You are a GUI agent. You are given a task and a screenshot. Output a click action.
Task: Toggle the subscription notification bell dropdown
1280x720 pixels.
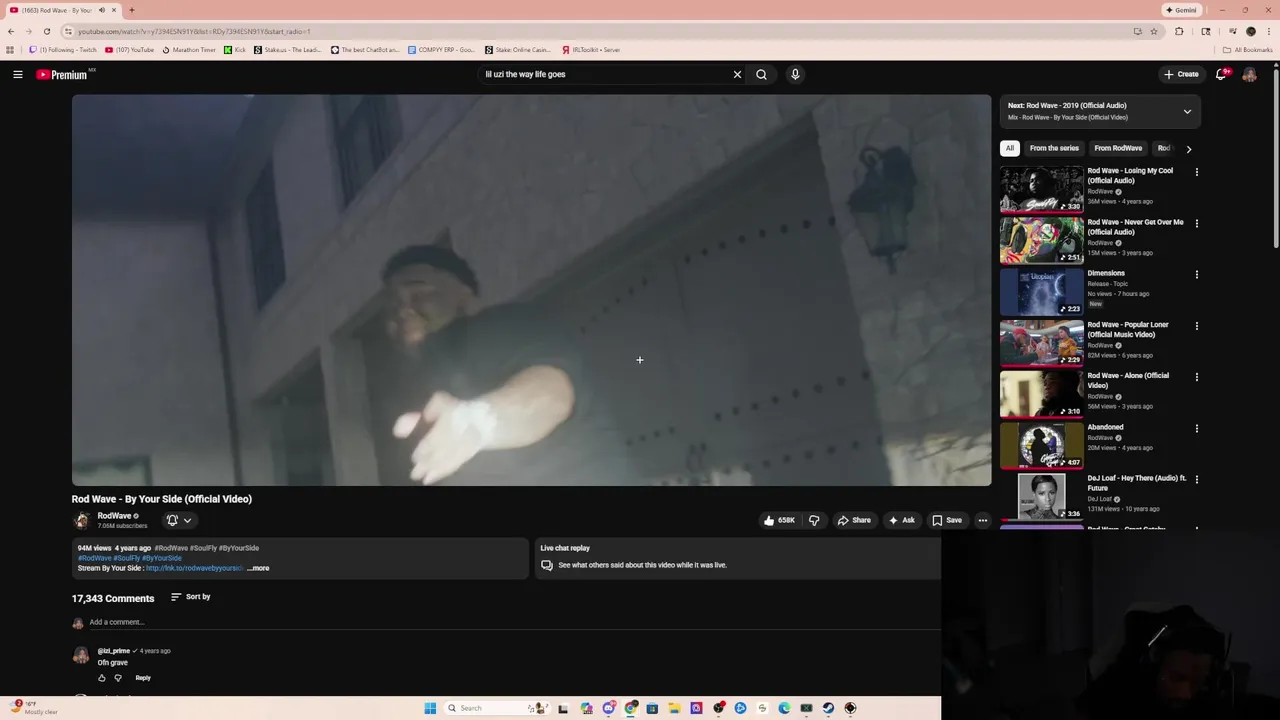click(179, 520)
